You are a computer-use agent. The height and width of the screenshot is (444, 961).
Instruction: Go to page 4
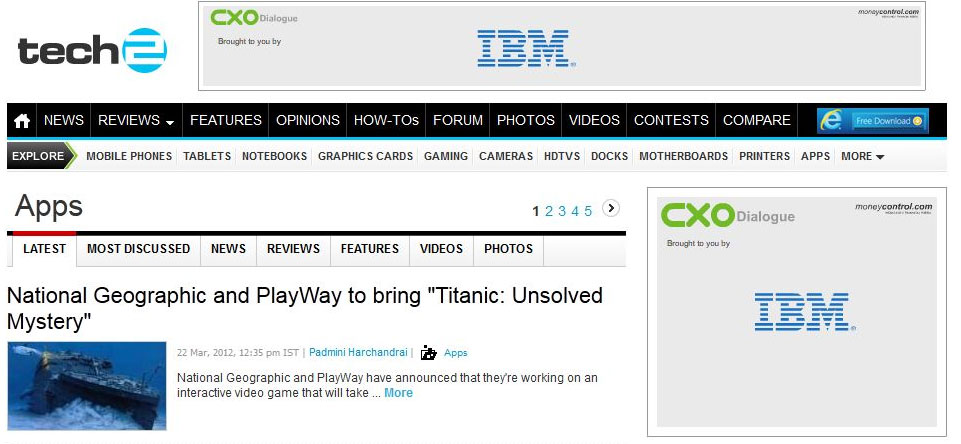575,212
